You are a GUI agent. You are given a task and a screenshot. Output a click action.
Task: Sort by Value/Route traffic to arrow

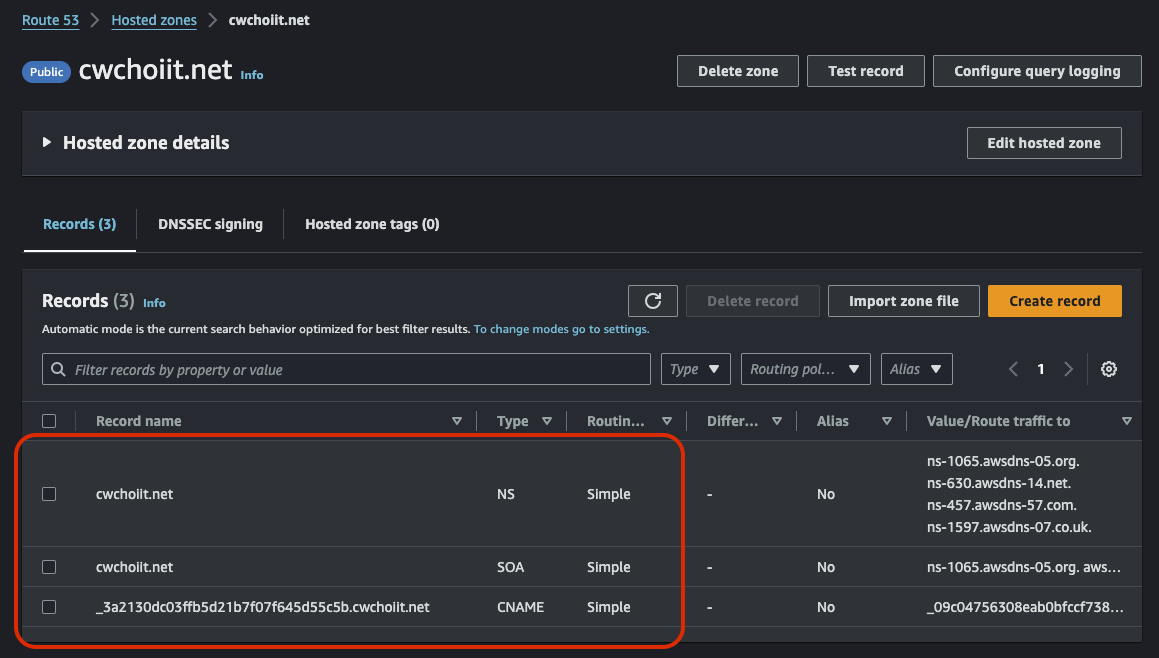click(x=1126, y=421)
